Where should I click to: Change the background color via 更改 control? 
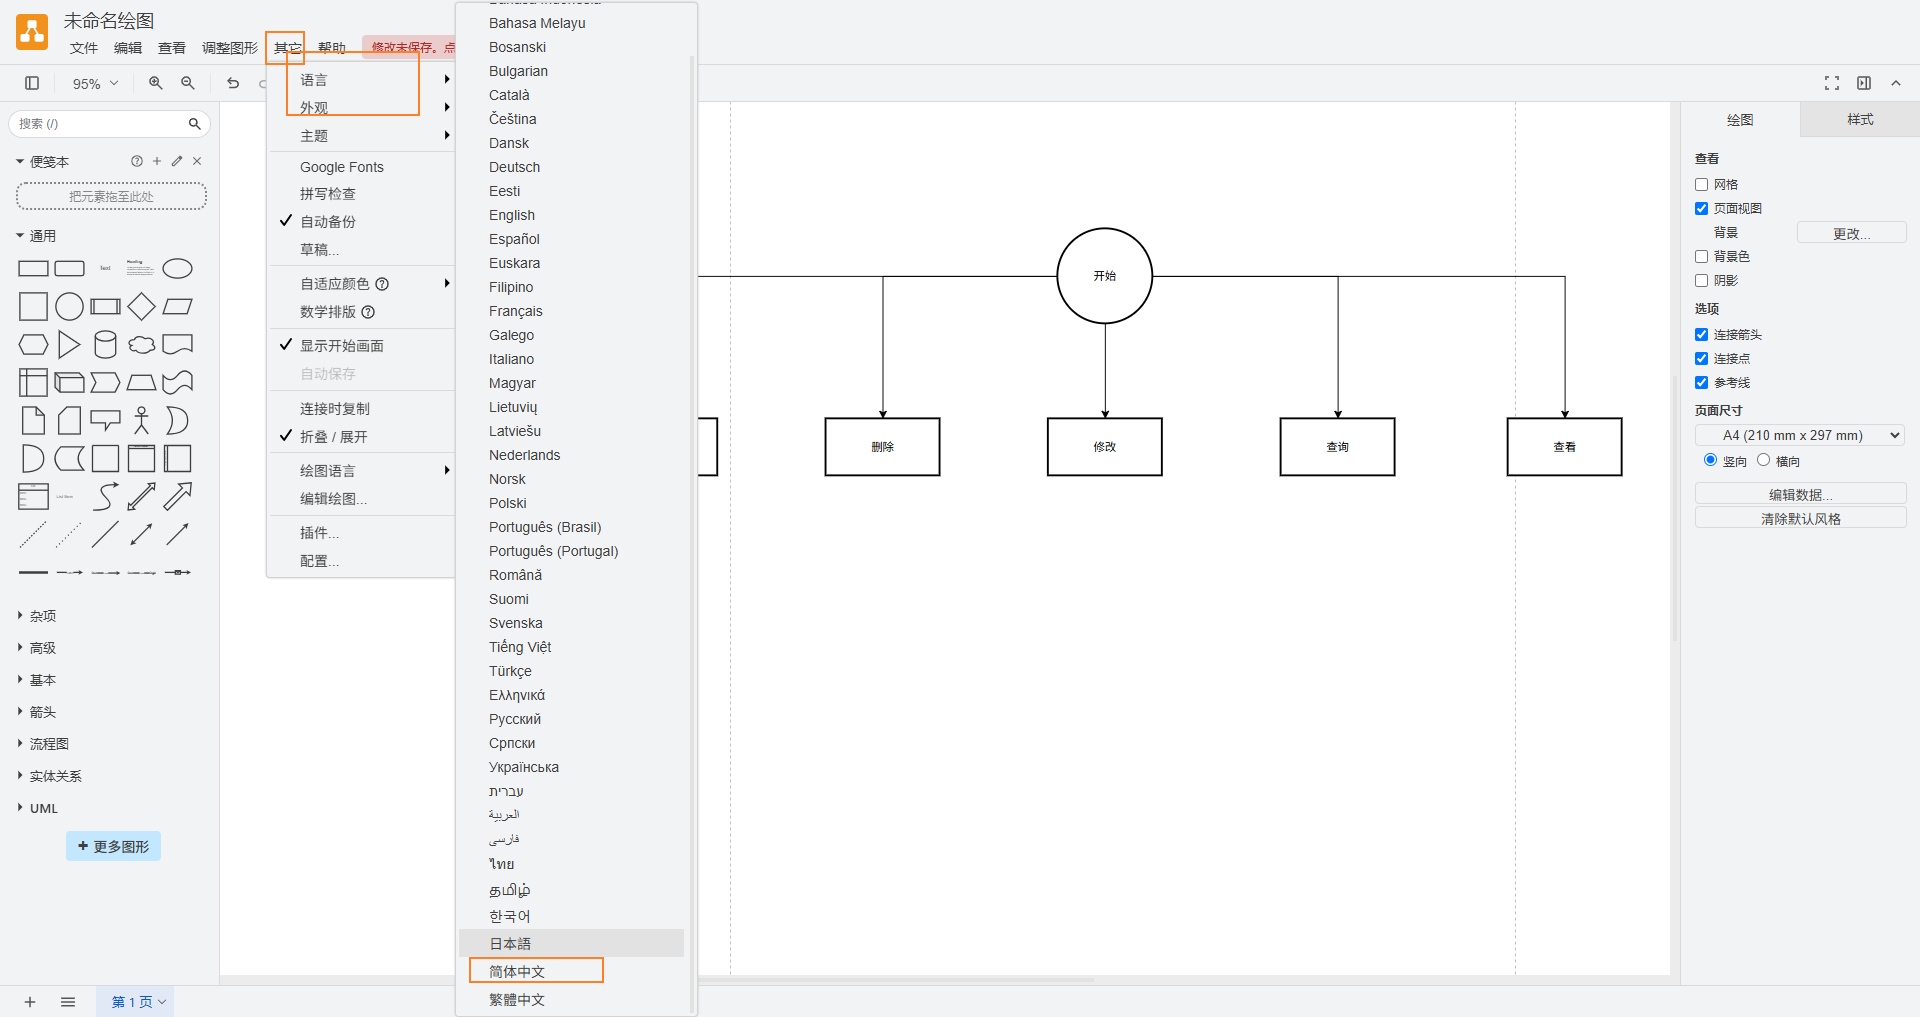(x=1851, y=232)
